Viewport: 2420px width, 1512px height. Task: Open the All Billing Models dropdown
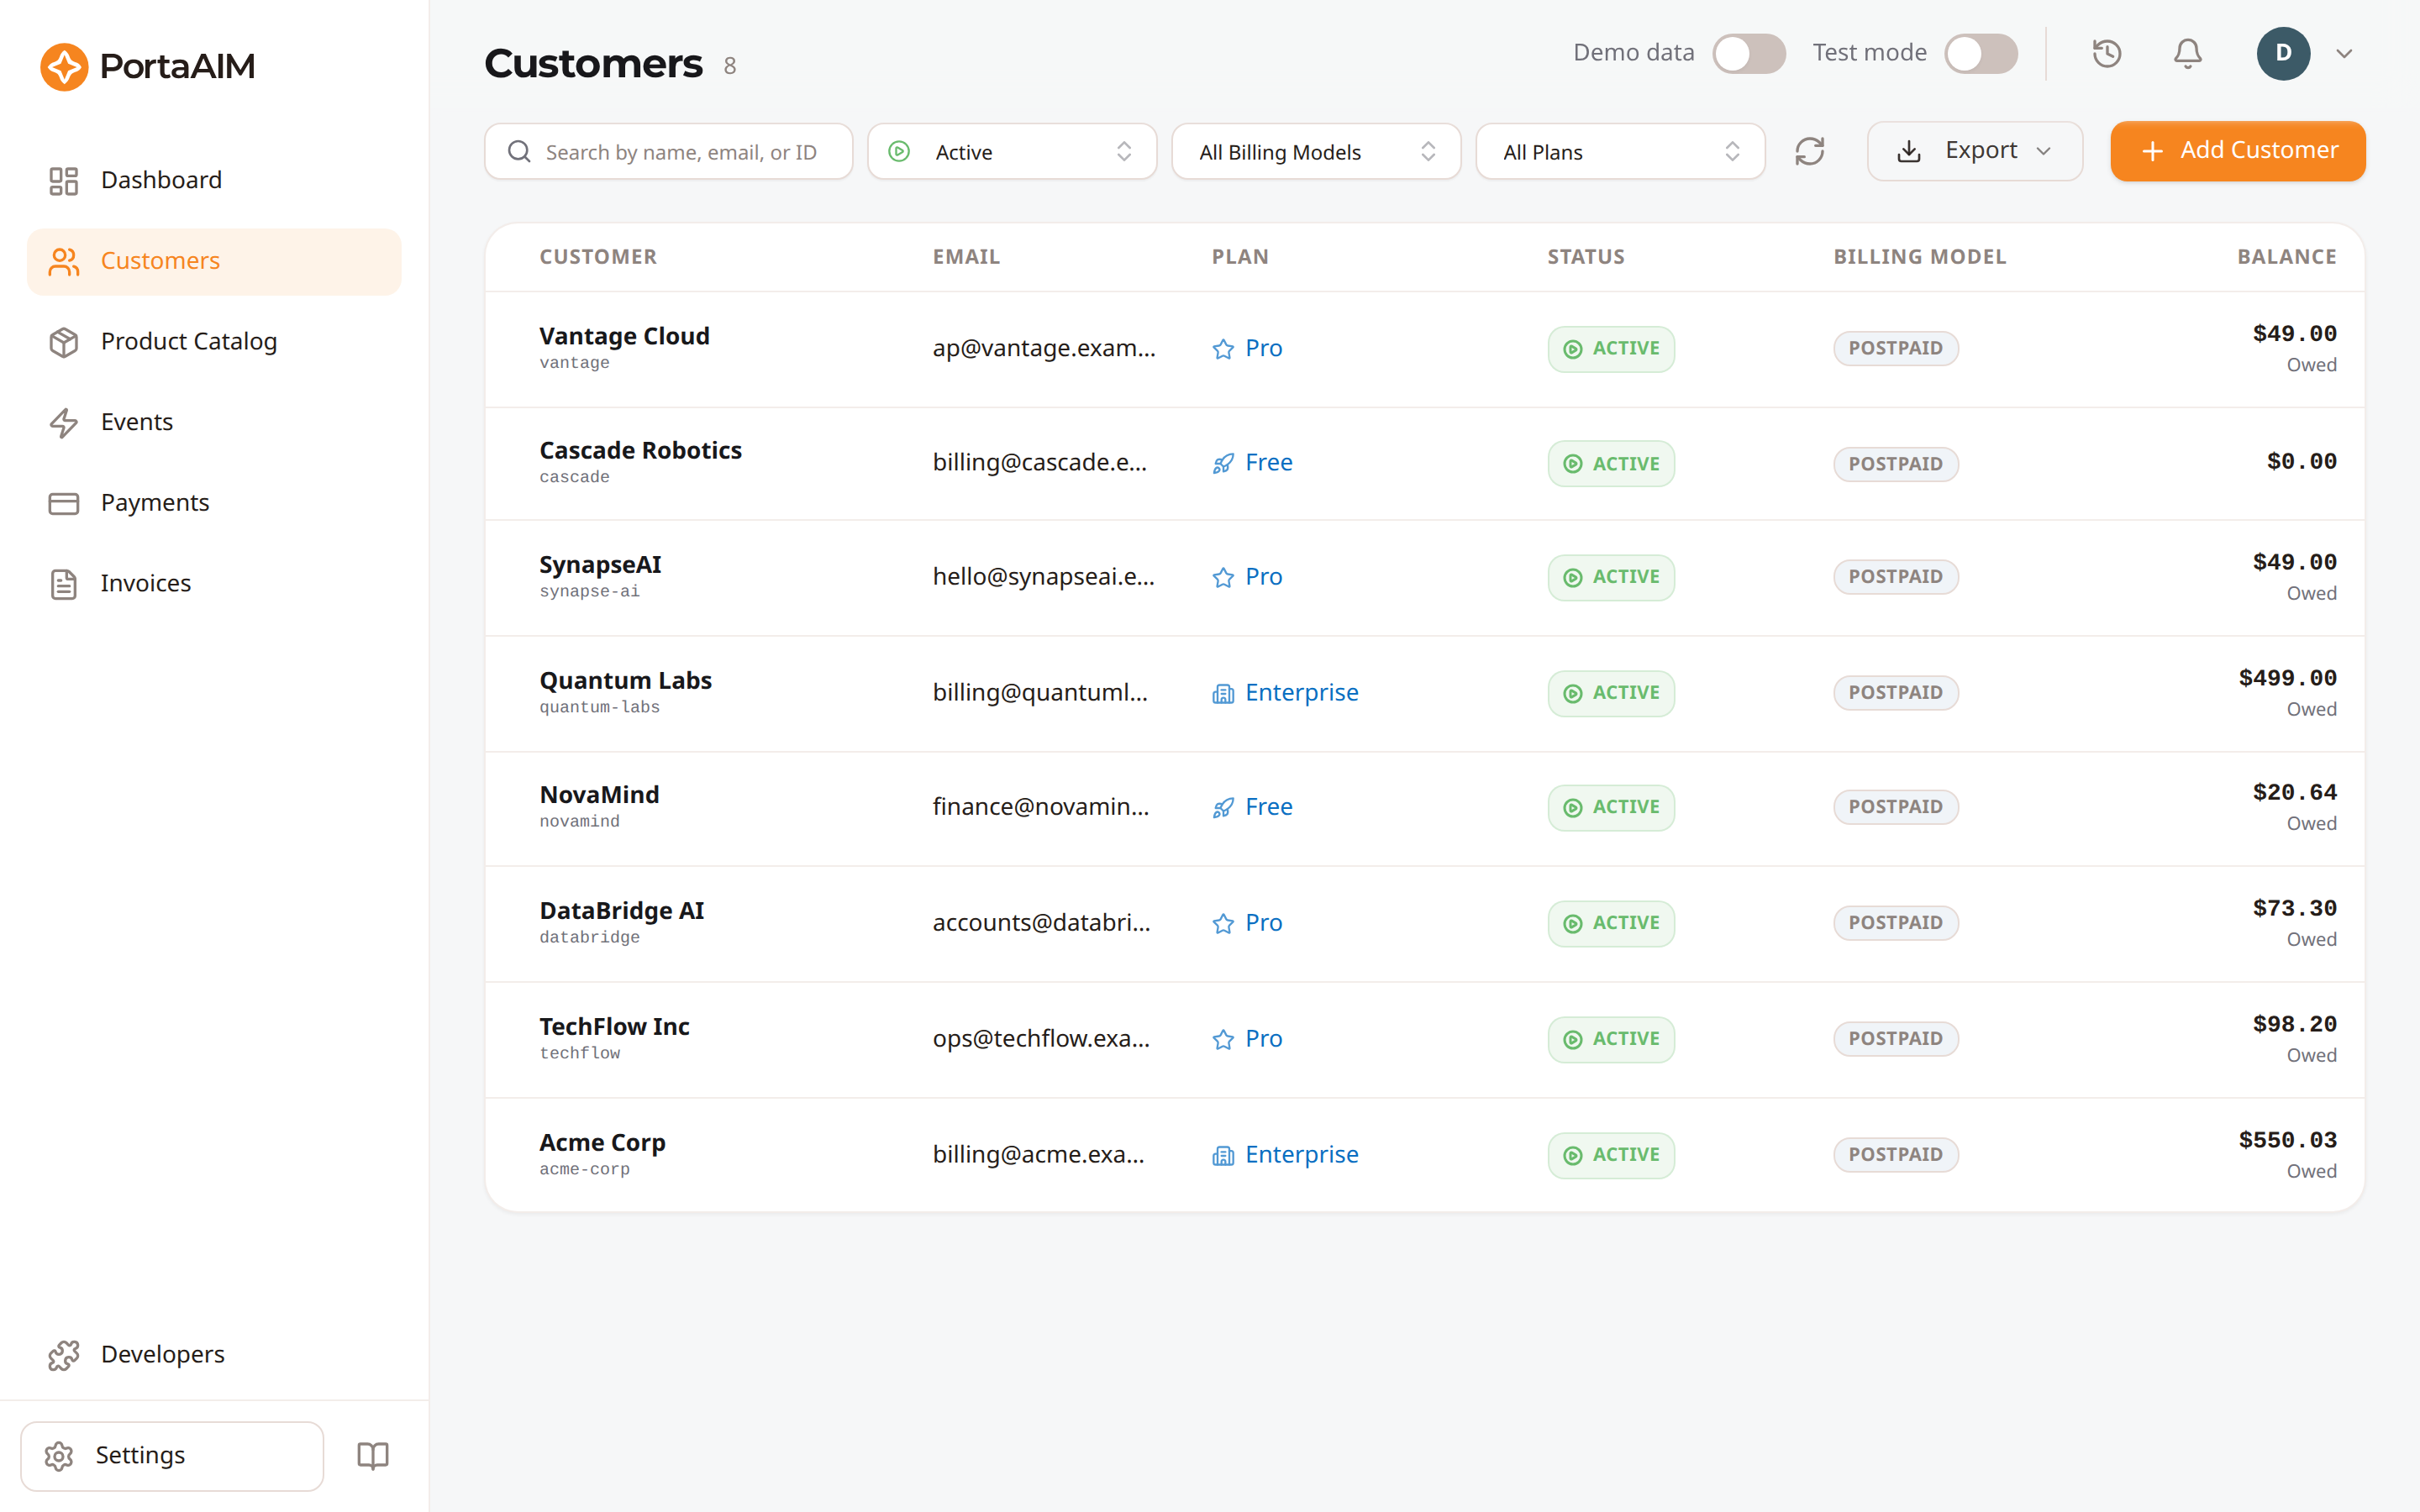[1316, 151]
